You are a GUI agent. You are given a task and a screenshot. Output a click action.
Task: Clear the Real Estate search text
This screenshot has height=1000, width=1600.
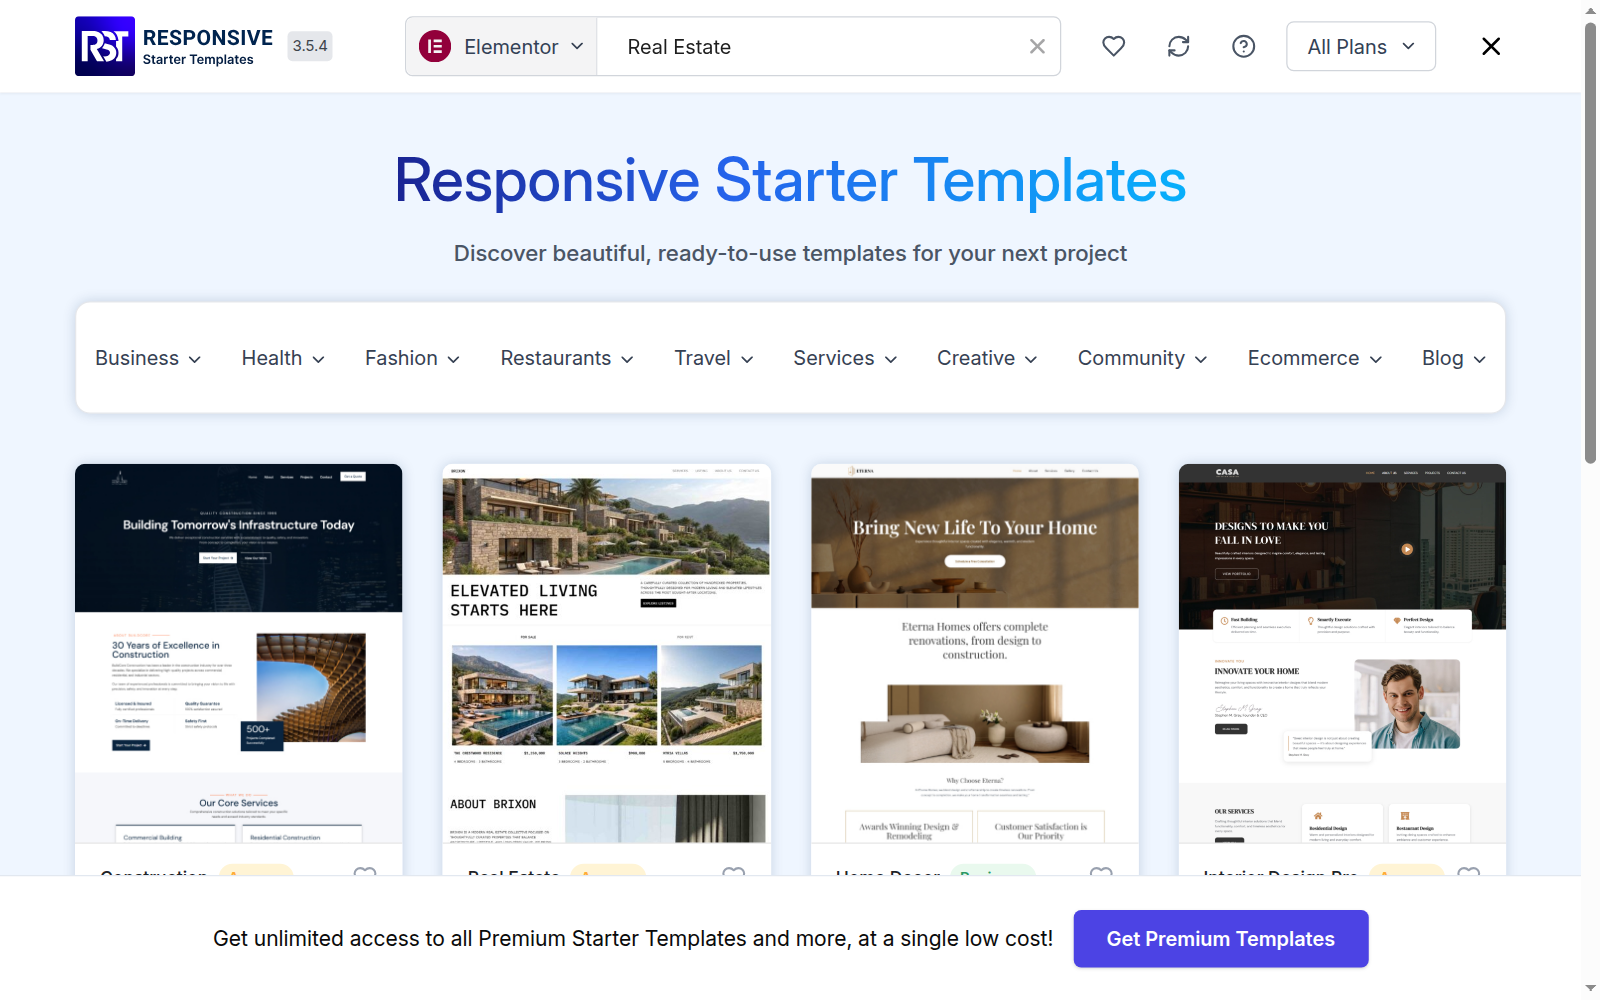[1037, 46]
